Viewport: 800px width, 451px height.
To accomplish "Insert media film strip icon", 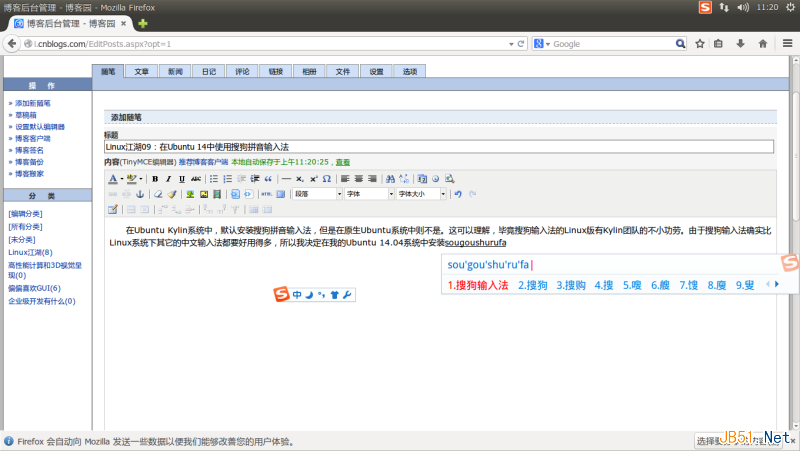I will click(x=217, y=194).
